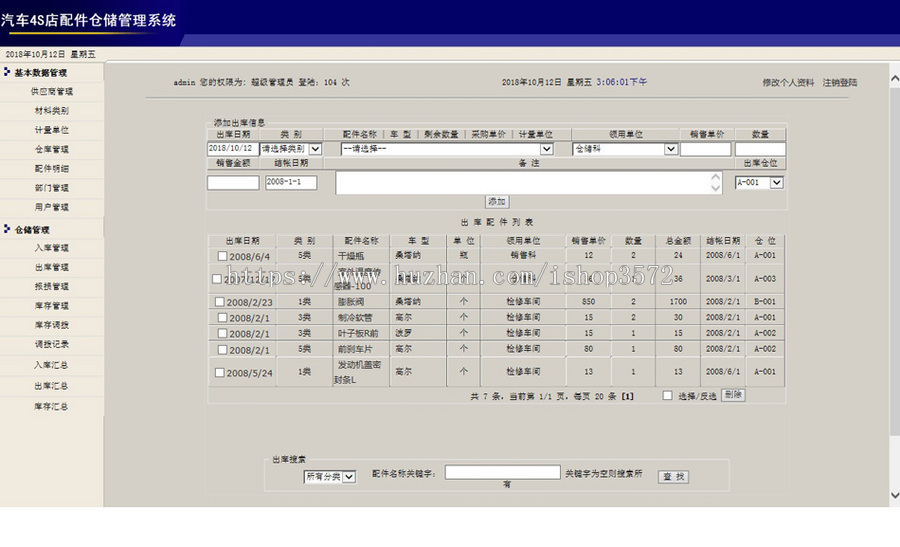Check the 制冷软管 row checkbox
The image size is (900, 547).
(222, 317)
